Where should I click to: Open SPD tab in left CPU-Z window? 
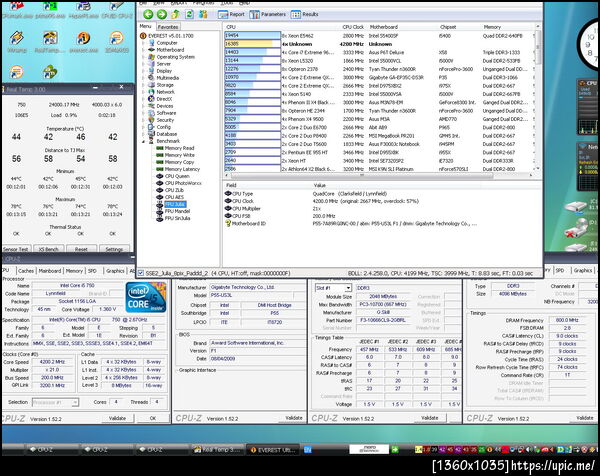tap(92, 271)
